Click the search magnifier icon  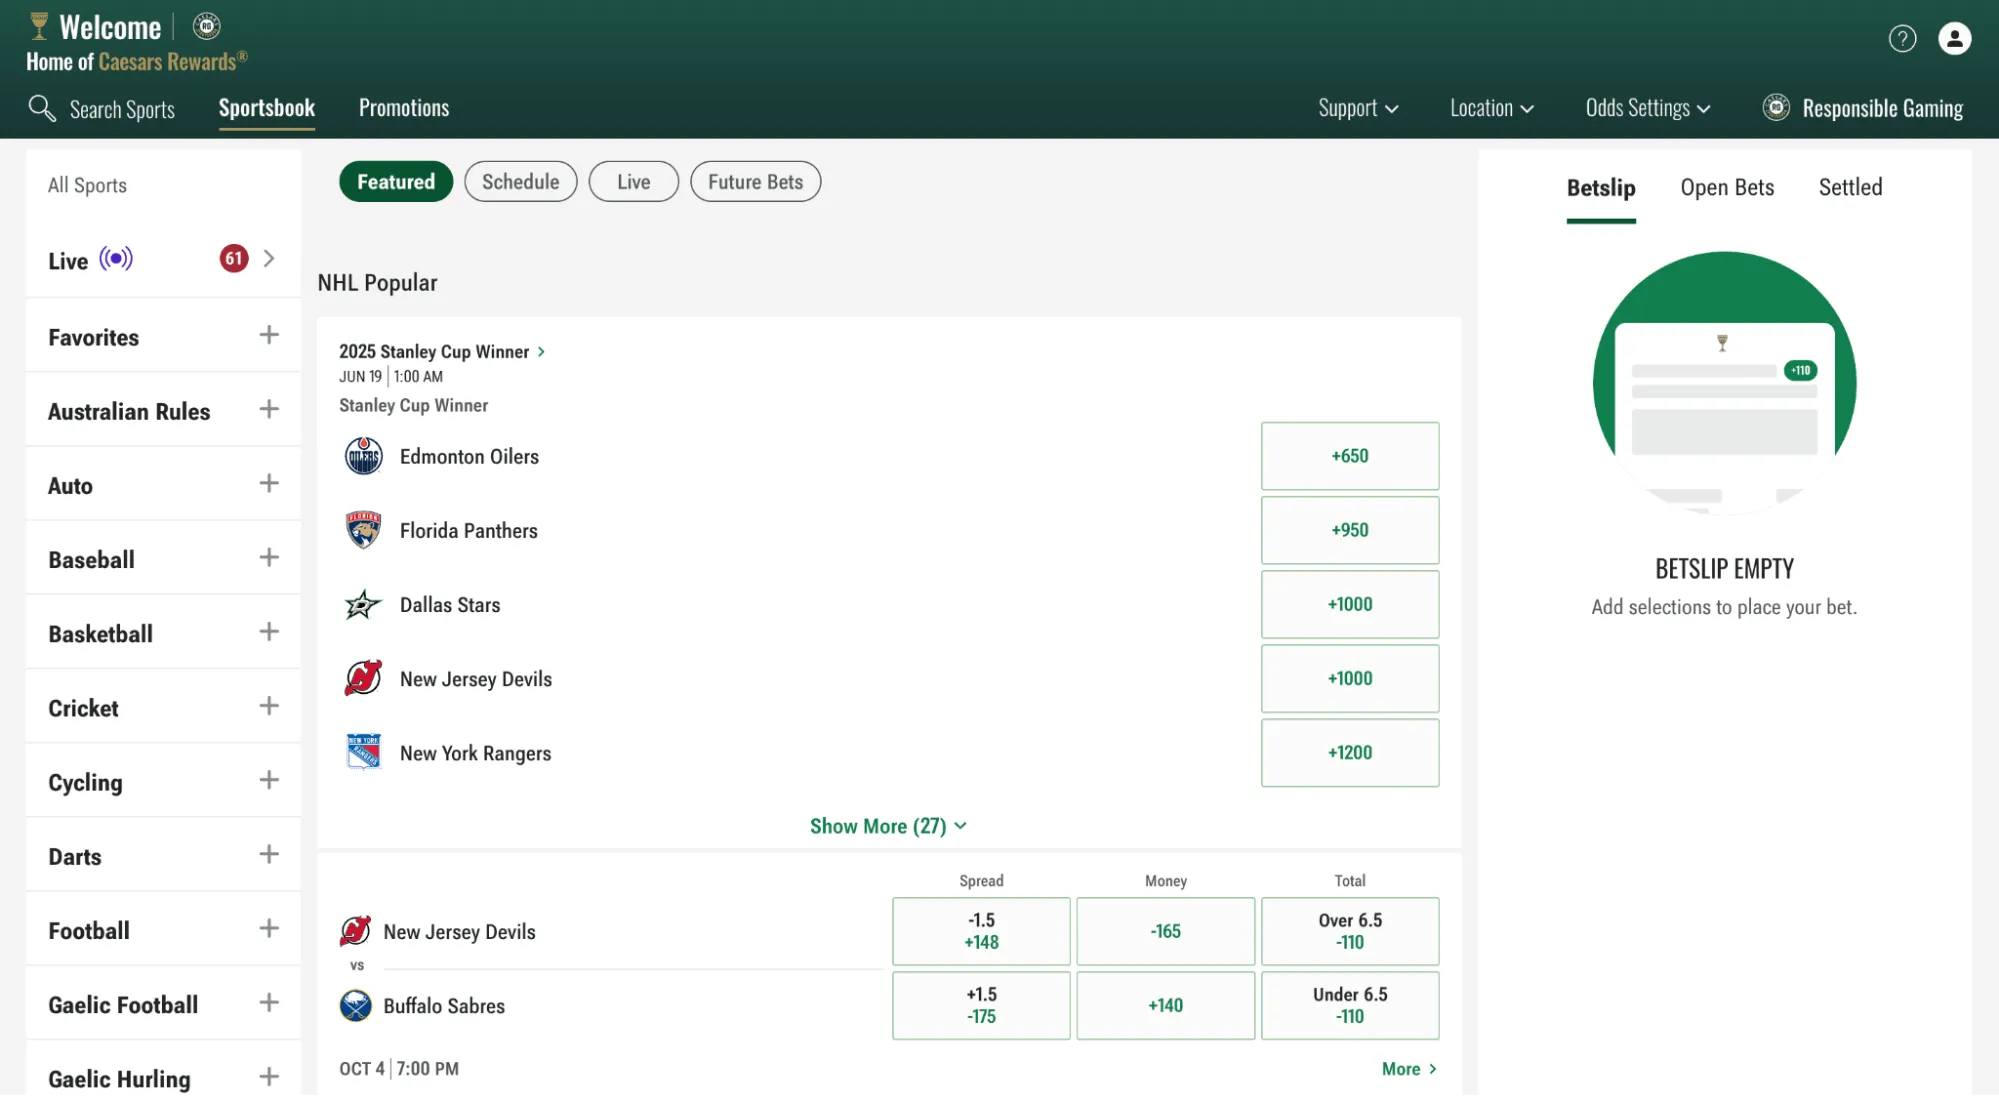point(42,108)
